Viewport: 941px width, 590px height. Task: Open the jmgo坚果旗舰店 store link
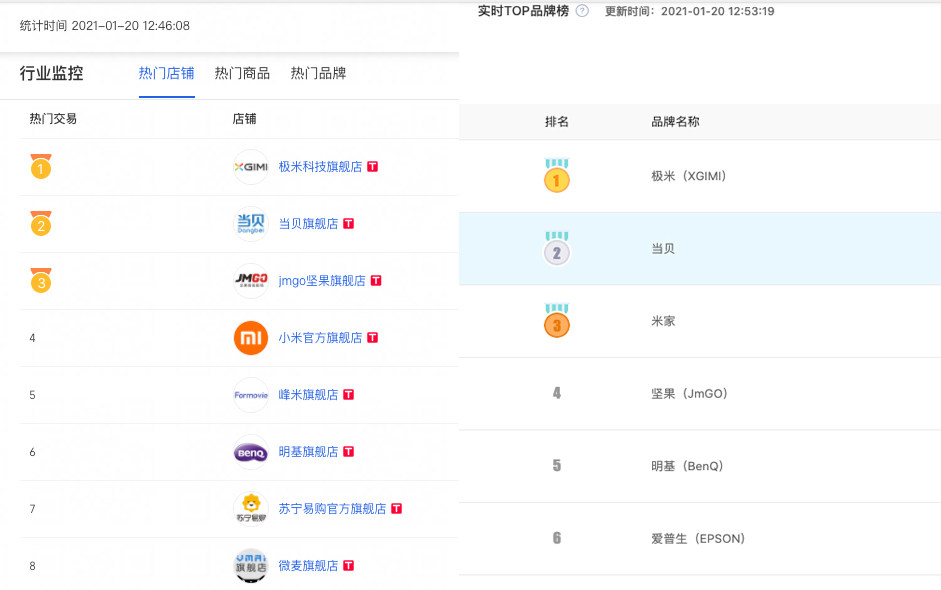(x=322, y=281)
